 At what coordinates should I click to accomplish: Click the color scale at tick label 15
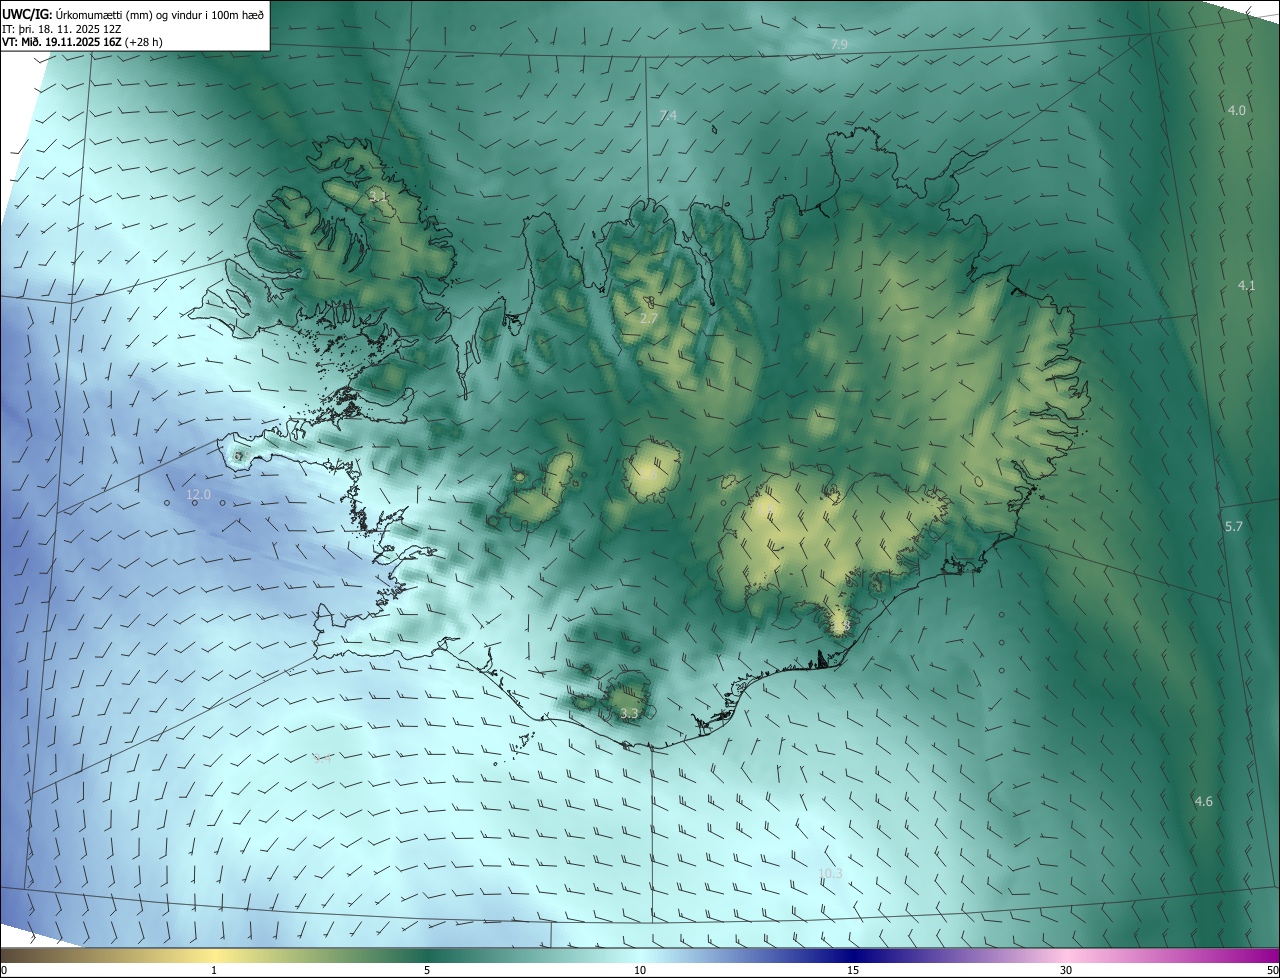(853, 970)
